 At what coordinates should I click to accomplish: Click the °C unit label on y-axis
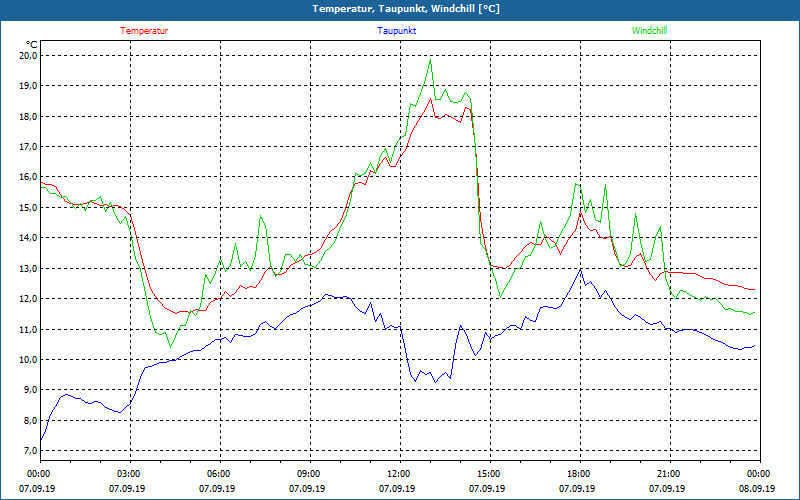(x=32, y=44)
